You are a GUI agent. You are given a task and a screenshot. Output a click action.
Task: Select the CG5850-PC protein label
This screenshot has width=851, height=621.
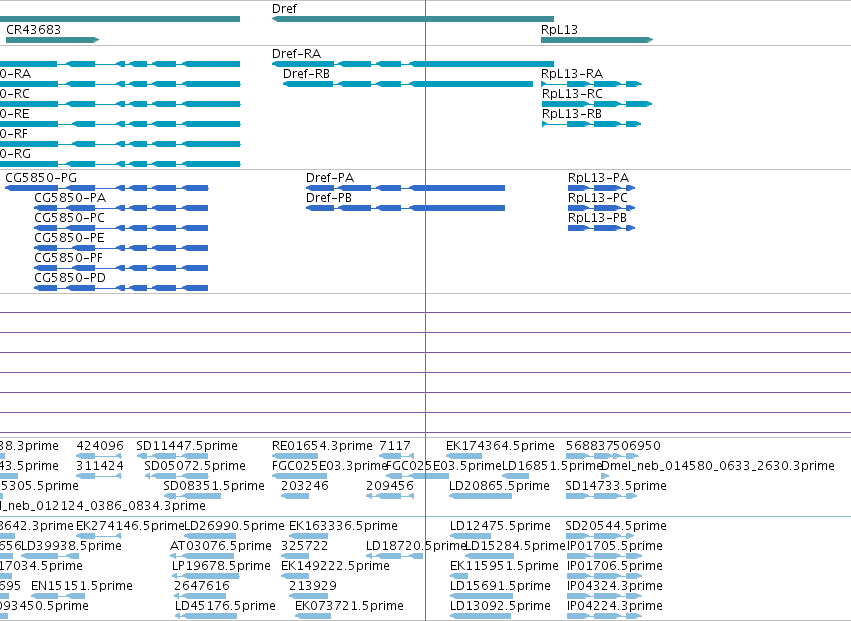(x=69, y=218)
